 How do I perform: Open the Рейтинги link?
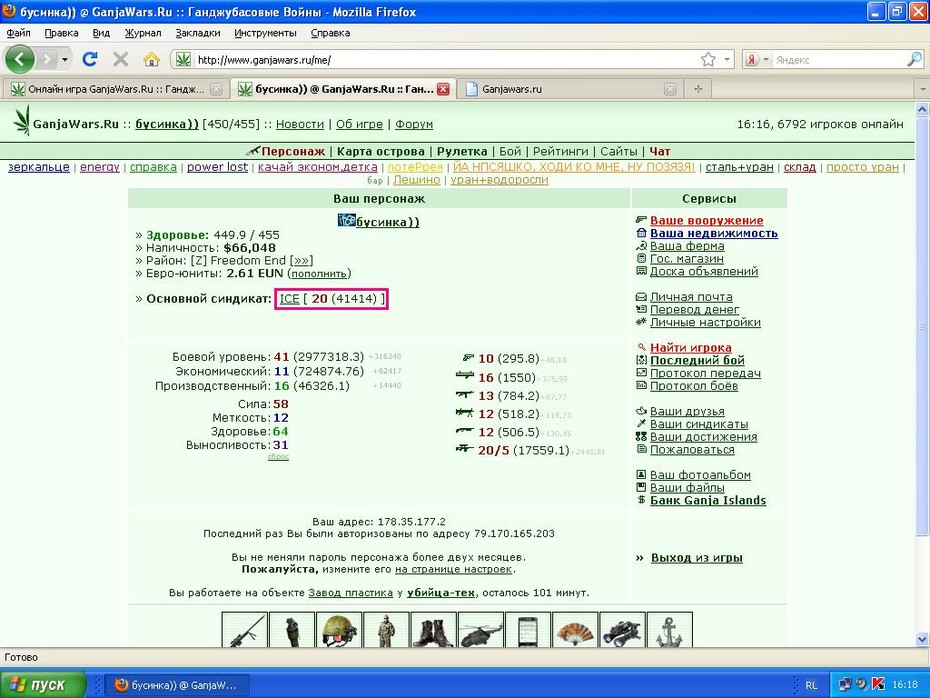coord(560,151)
